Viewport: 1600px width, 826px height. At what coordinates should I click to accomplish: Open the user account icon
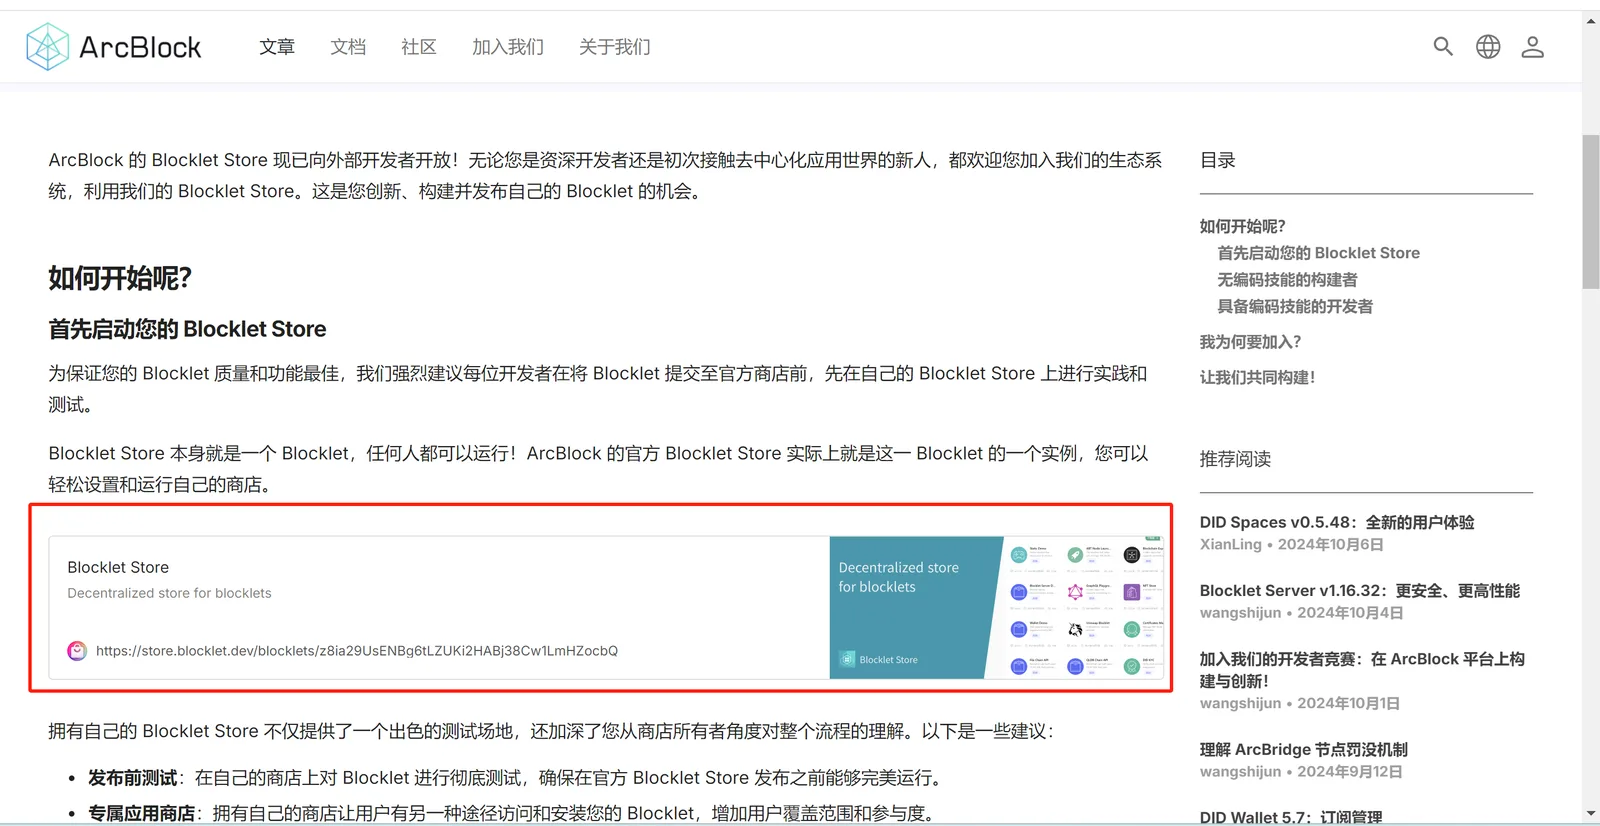[x=1533, y=47]
